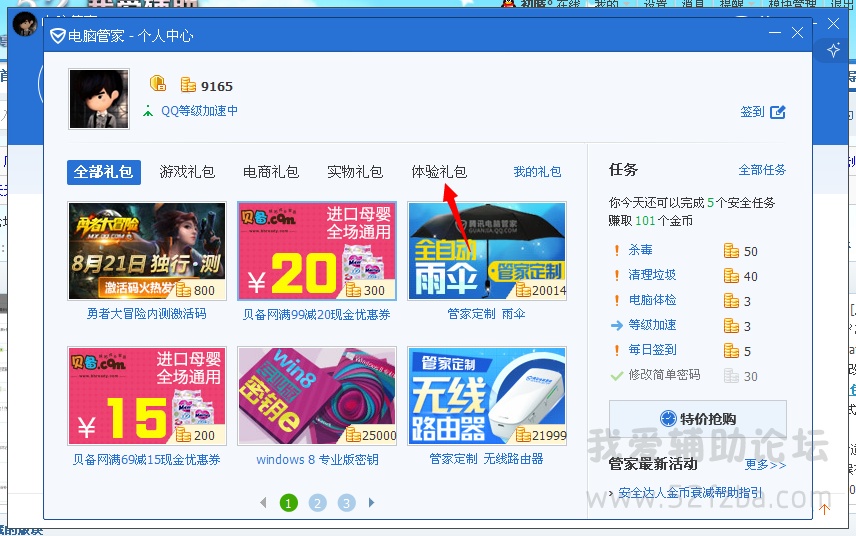Open the 体验礼包 tab
This screenshot has height=536, width=856.
click(x=439, y=172)
